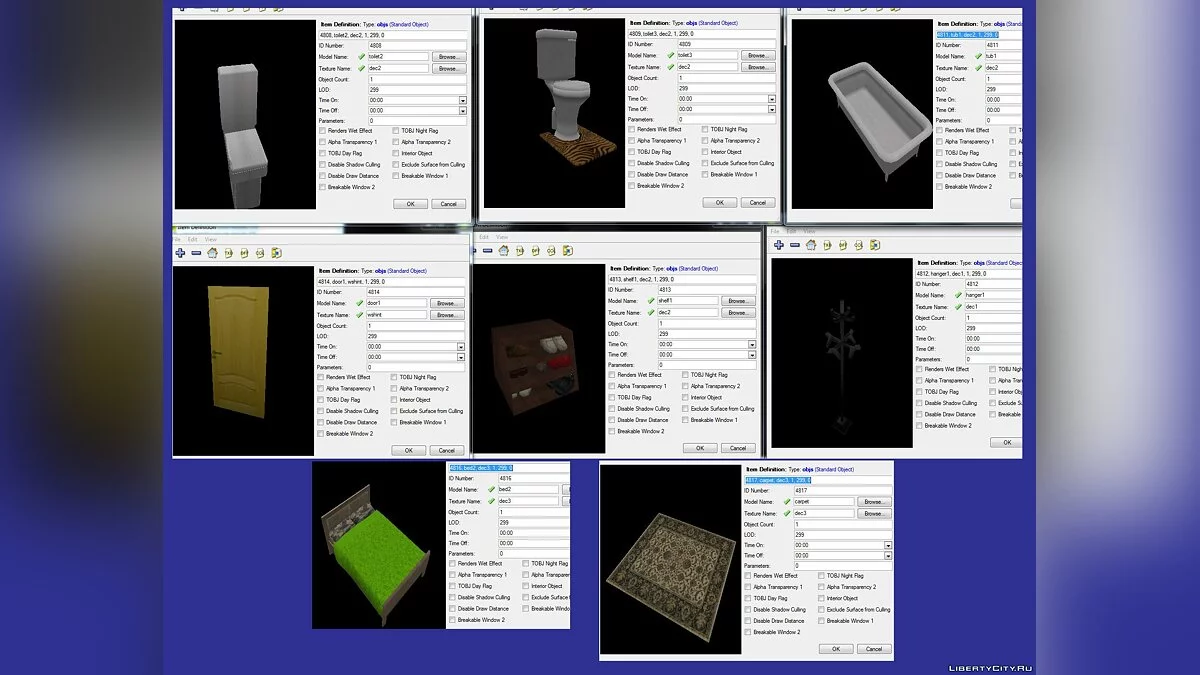
Task: Open Time On dropdown in toilet2 window
Action: tap(463, 100)
